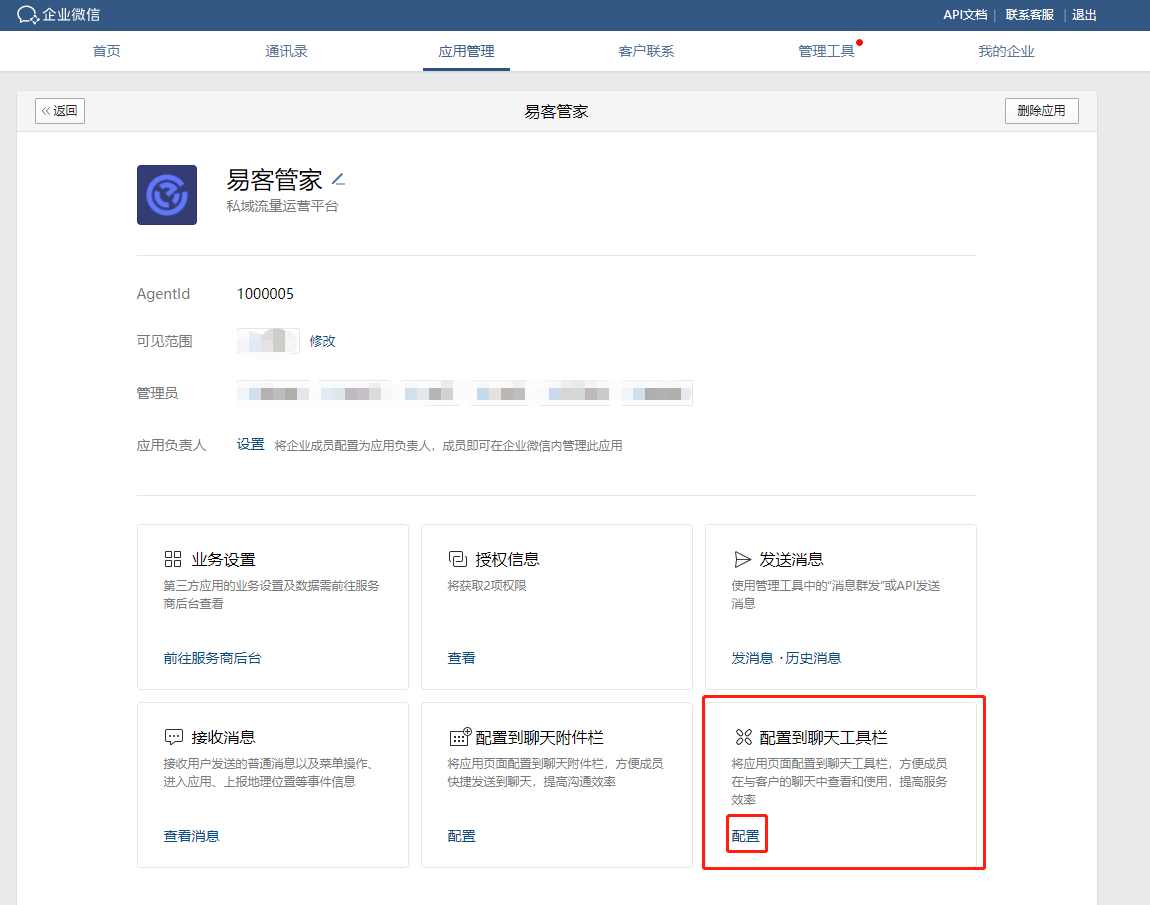Click 配置 under 配置到聊天工具栏
1150x905 pixels.
[746, 836]
